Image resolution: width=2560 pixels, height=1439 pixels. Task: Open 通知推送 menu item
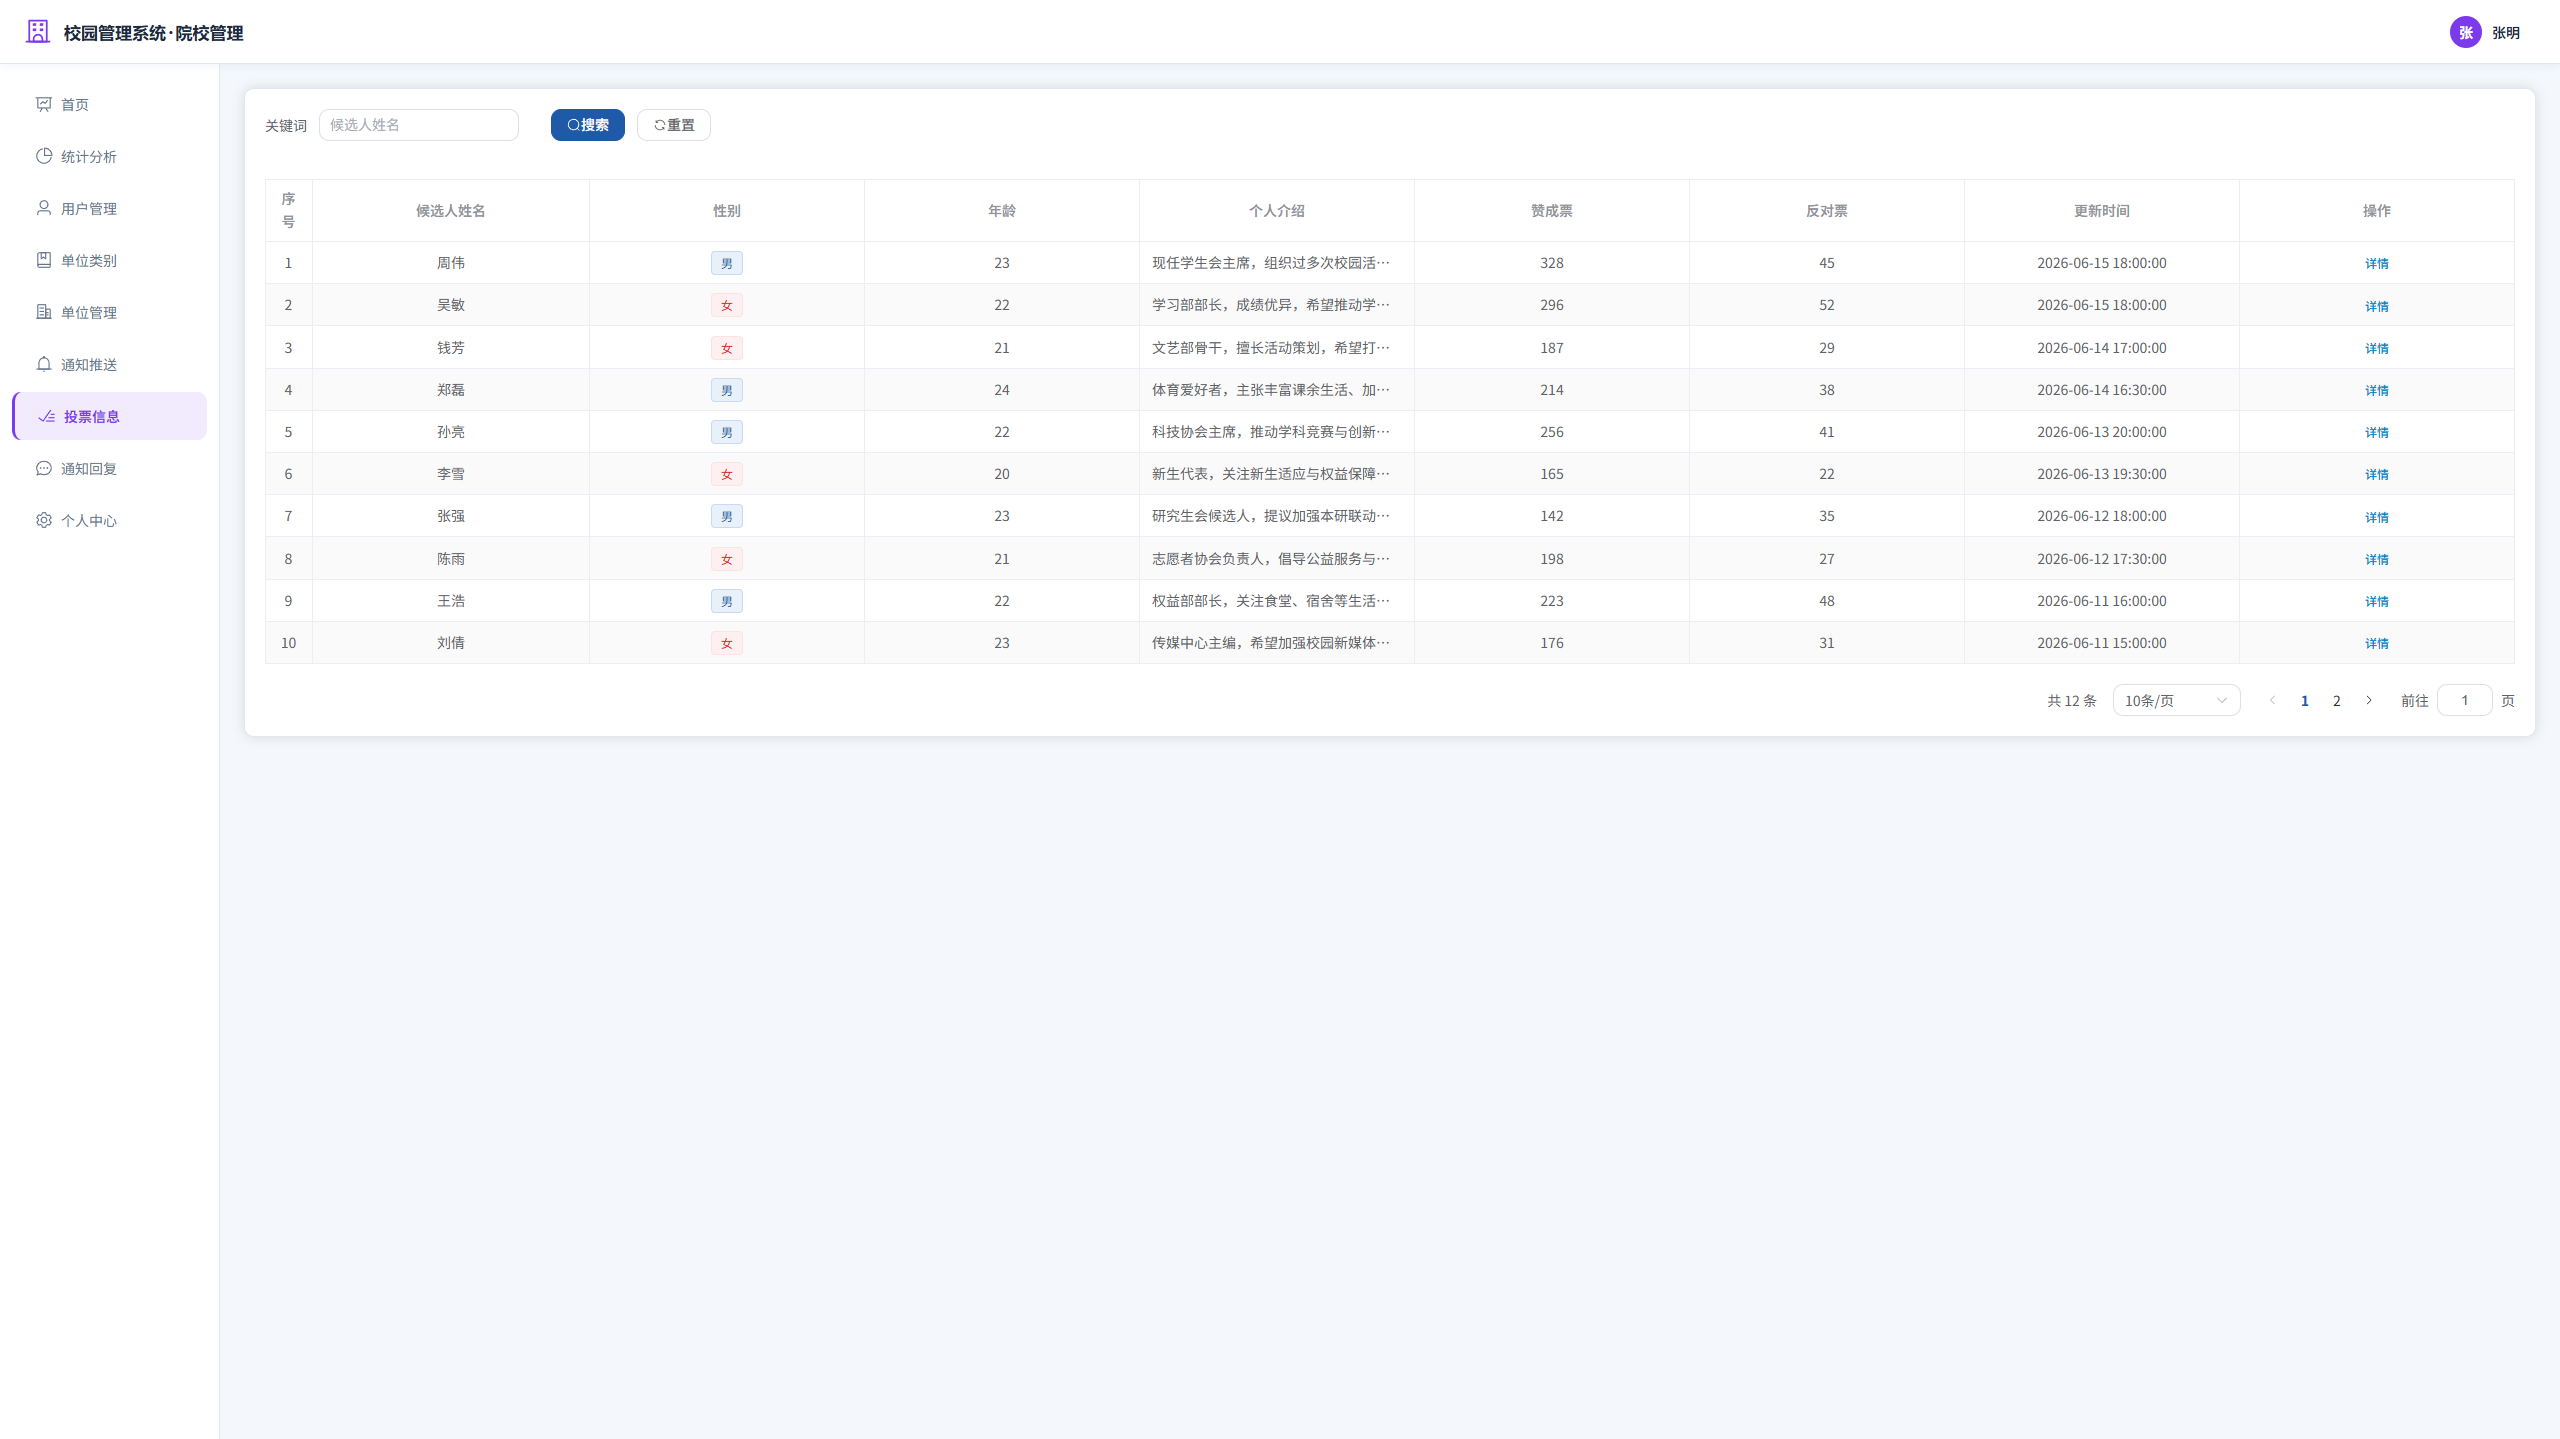(110, 364)
